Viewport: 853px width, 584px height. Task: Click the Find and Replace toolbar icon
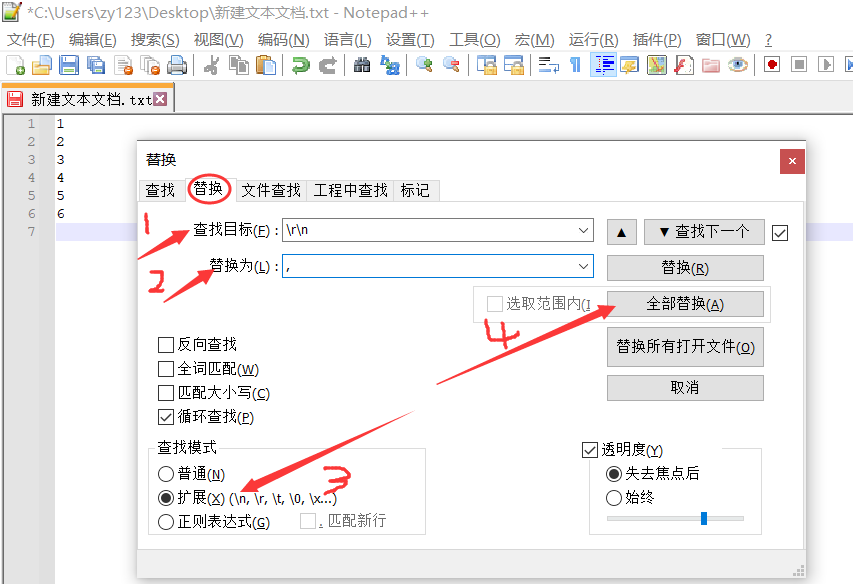(x=390, y=65)
